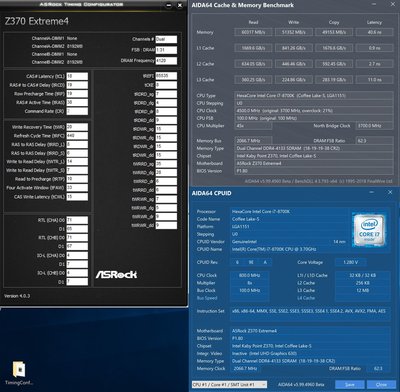The image size is (400, 392).
Task: Click the RAS to RAS Delay (tRRD_L) field
Action: (x=77, y=144)
